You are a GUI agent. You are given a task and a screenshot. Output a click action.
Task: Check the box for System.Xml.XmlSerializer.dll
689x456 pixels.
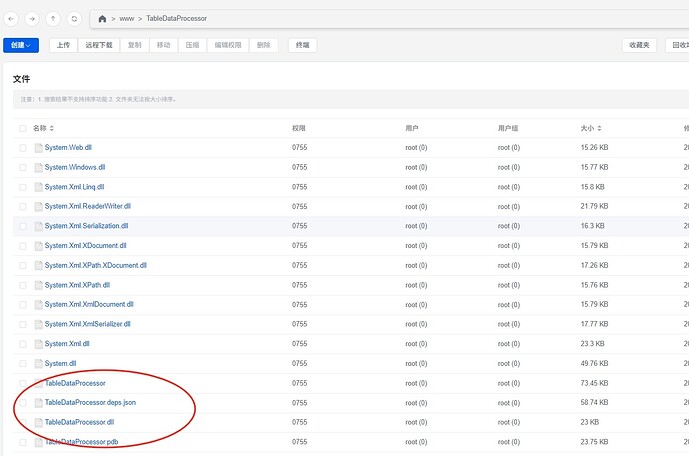tap(22, 324)
